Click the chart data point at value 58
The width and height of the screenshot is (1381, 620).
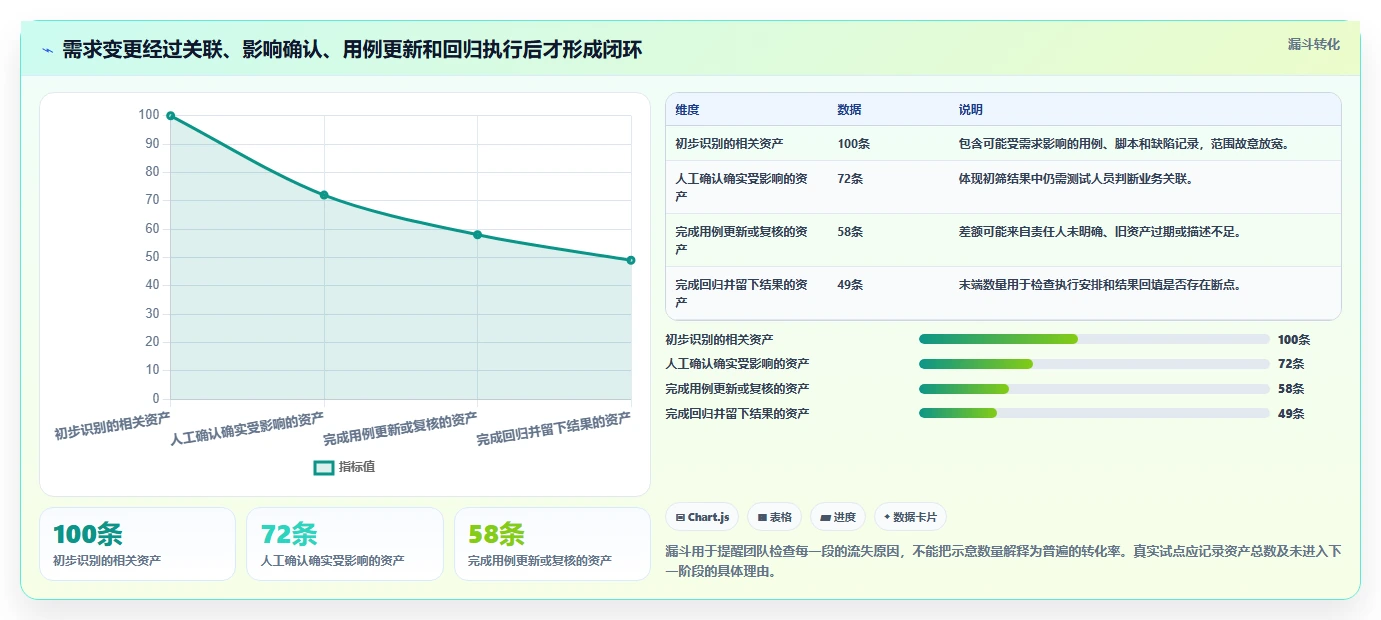point(477,235)
